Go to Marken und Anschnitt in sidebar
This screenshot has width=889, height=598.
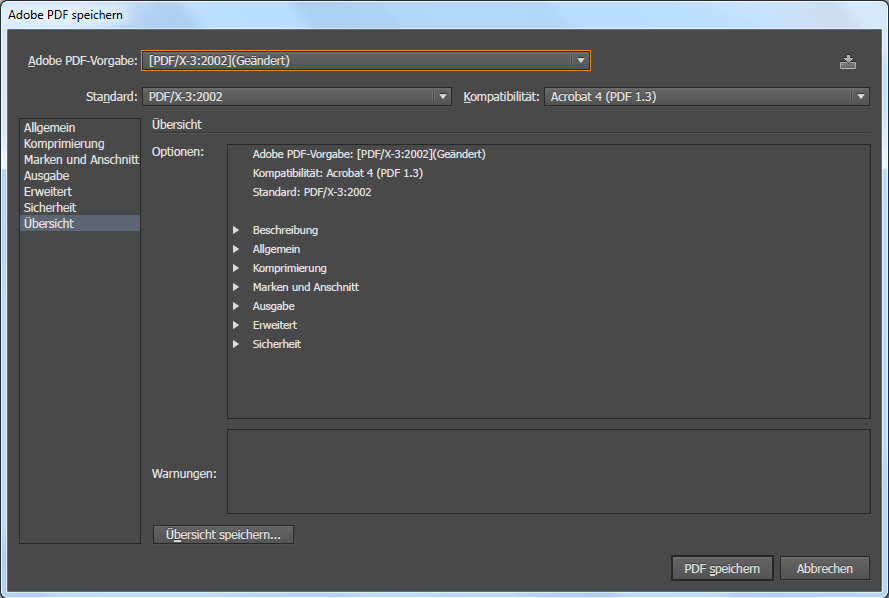point(81,160)
